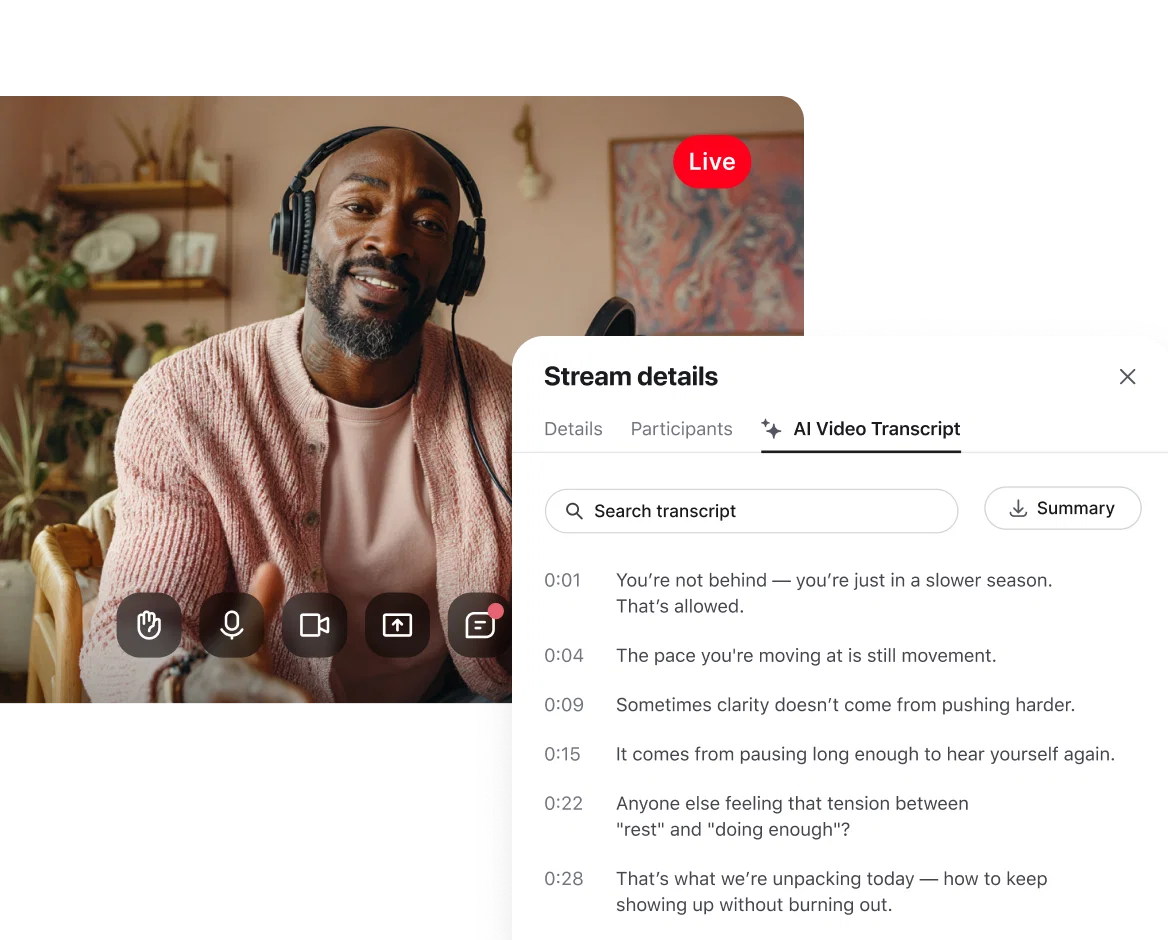This screenshot has width=1168, height=940.
Task: Open the Participants tab
Action: pos(682,429)
